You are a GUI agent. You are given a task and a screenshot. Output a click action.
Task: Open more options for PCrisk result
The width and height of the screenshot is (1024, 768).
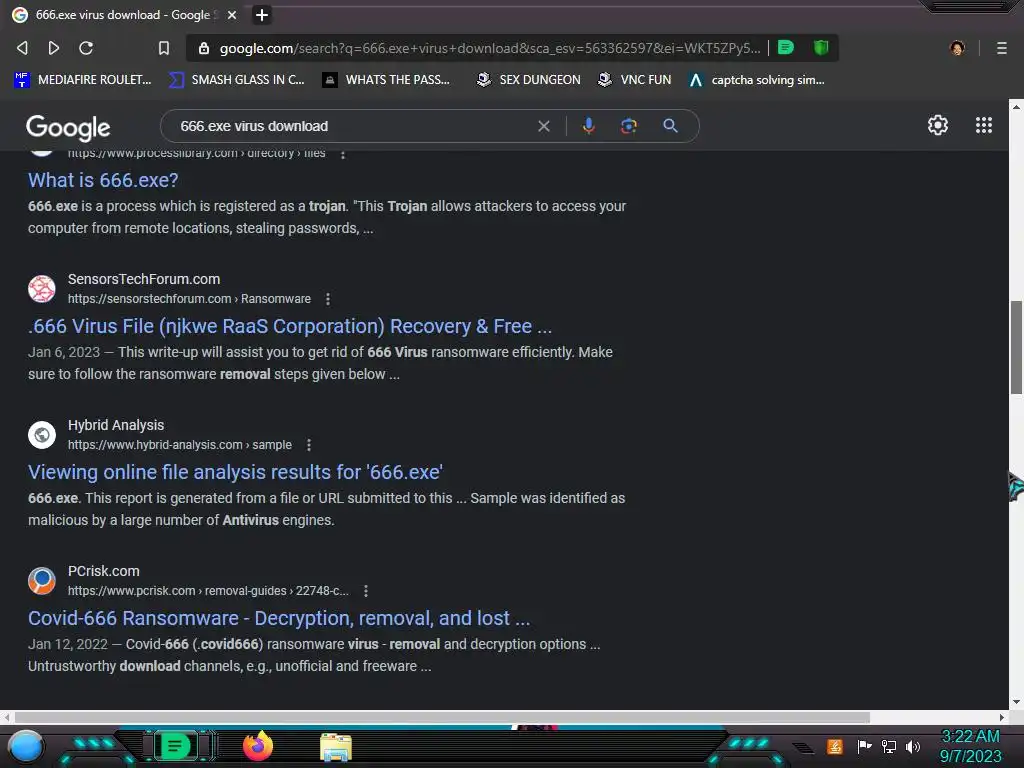(366, 591)
